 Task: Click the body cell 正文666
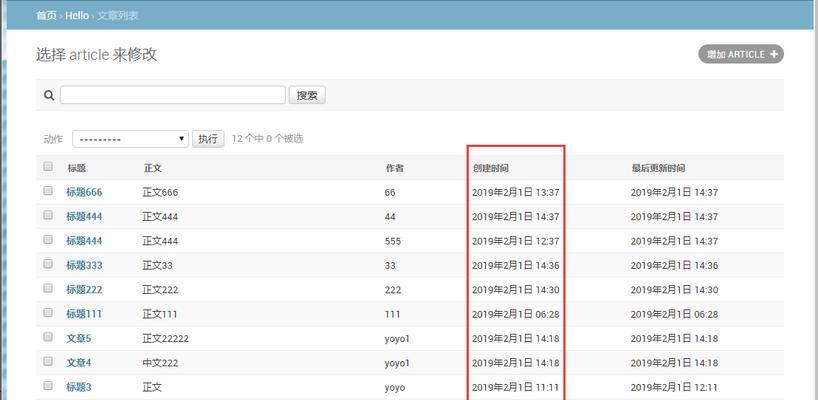160,192
